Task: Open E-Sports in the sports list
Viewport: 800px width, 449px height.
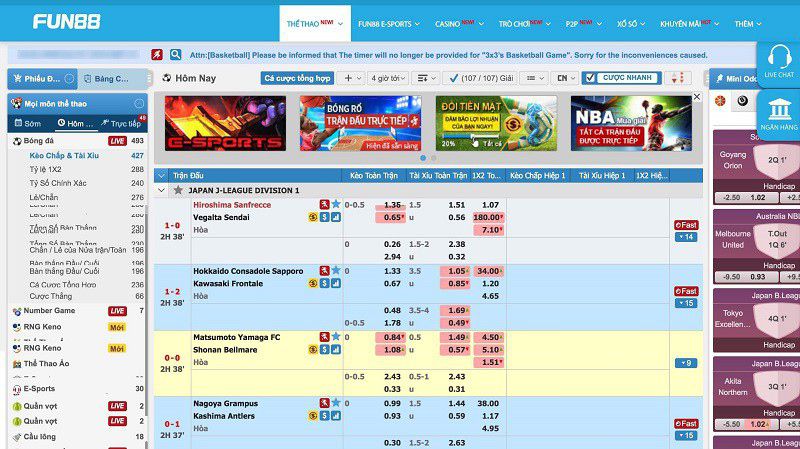Action: (x=39, y=388)
